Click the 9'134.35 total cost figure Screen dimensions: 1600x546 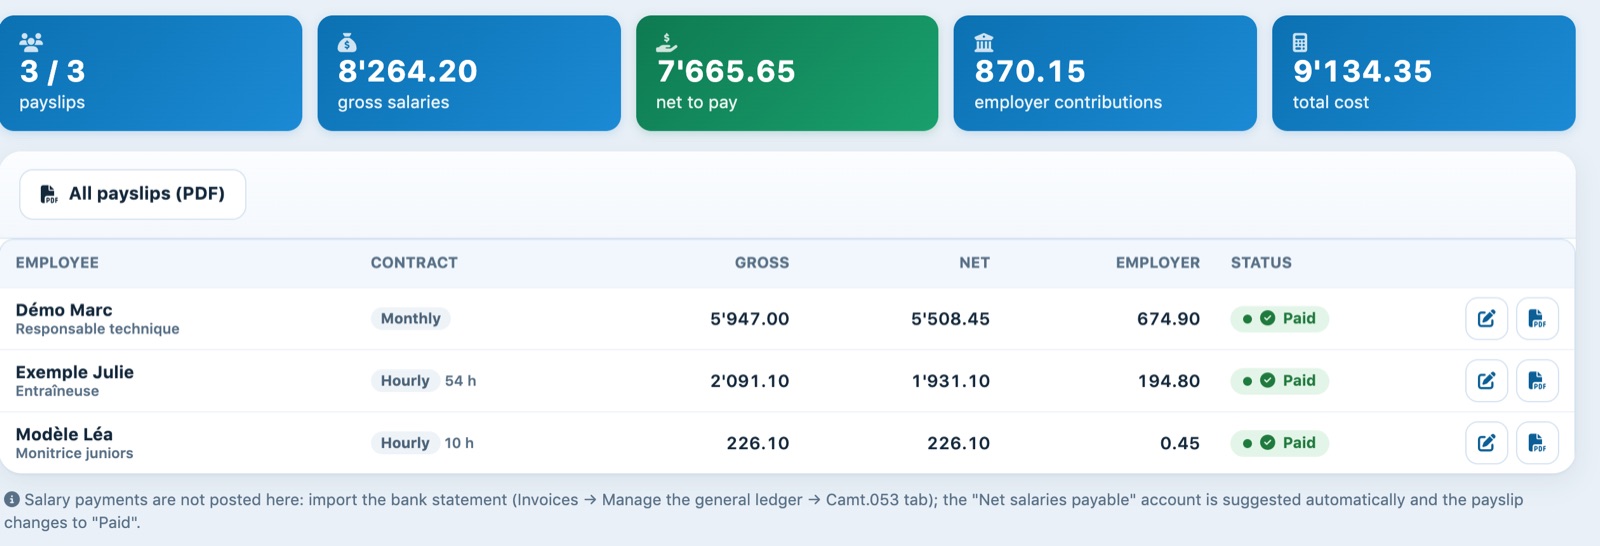pyautogui.click(x=1363, y=71)
